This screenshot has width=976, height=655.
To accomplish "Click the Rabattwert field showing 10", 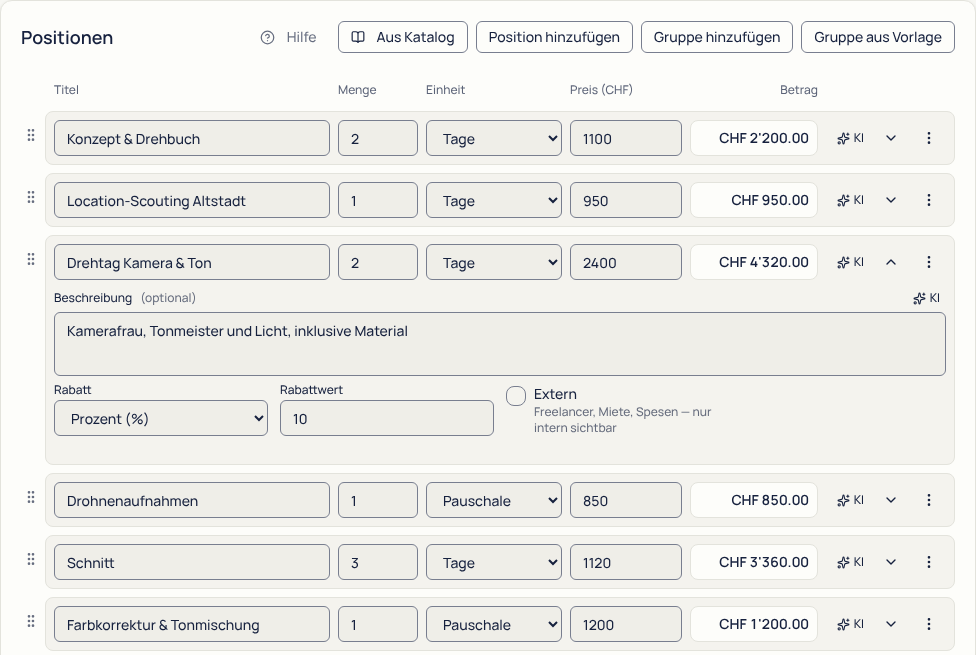I will tap(387, 418).
